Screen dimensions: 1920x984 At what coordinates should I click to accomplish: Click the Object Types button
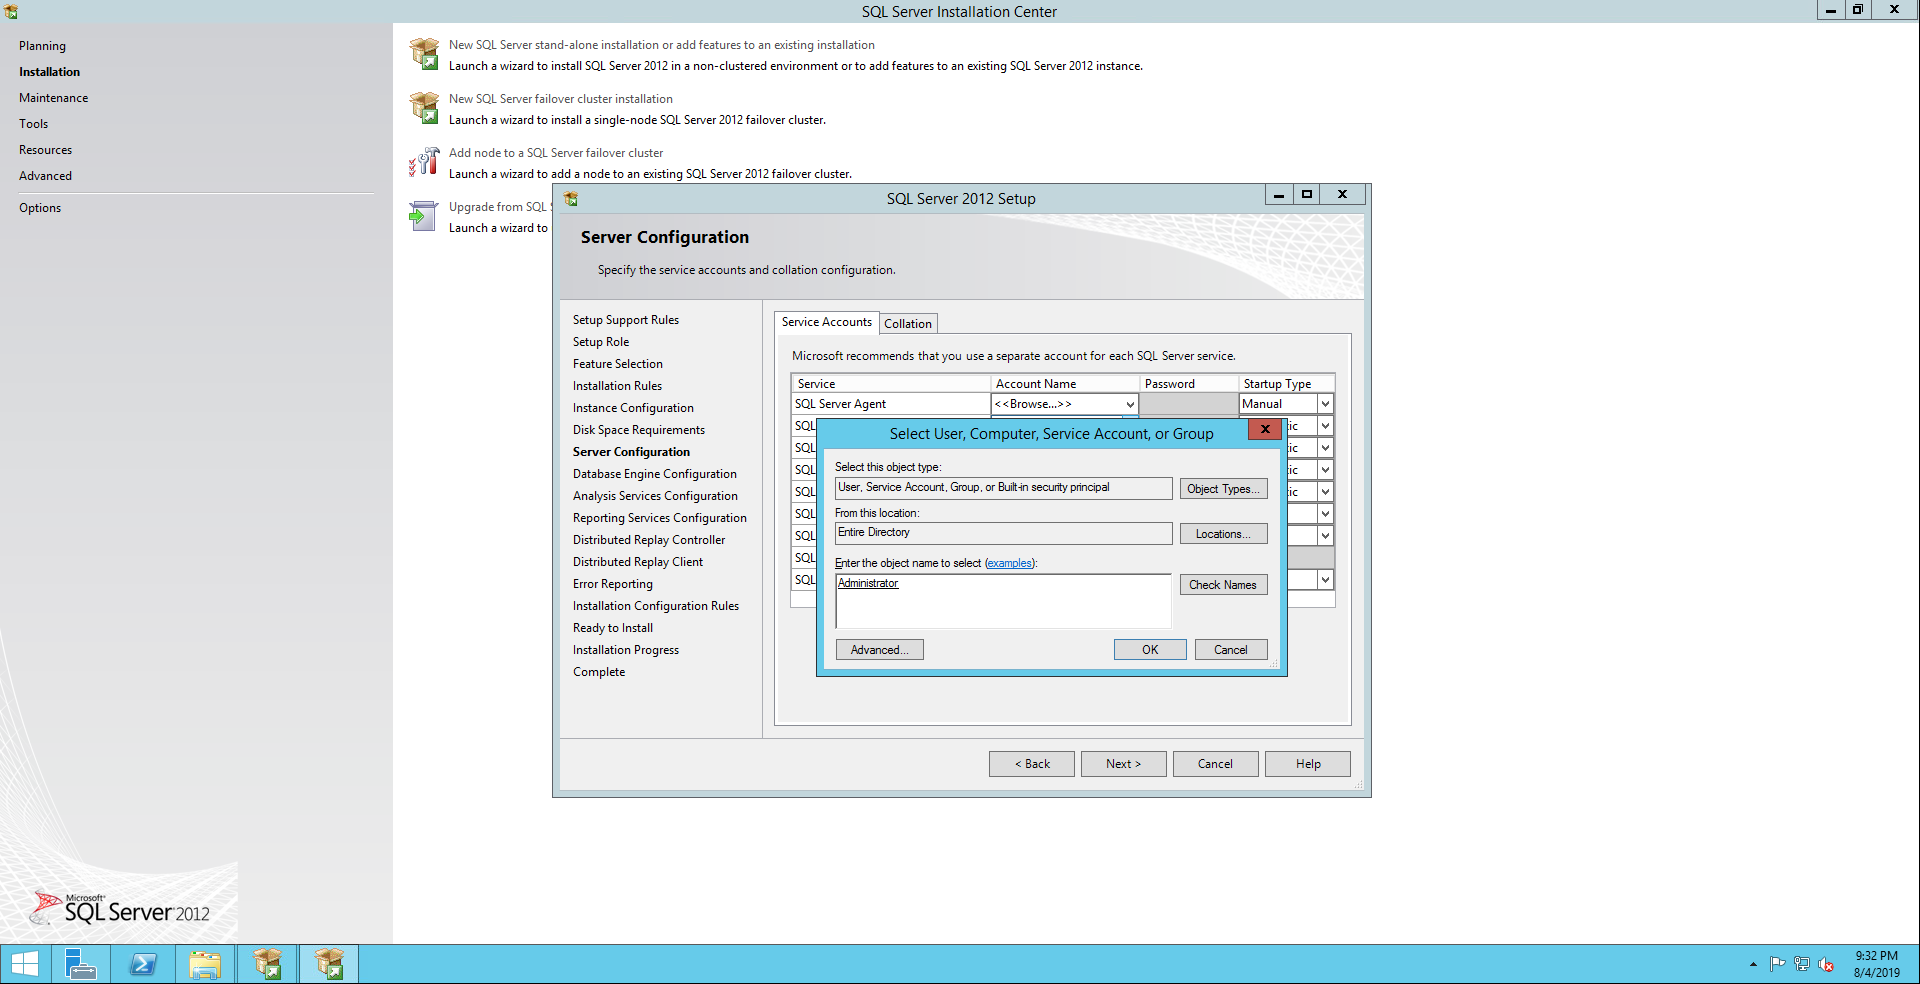tap(1223, 489)
